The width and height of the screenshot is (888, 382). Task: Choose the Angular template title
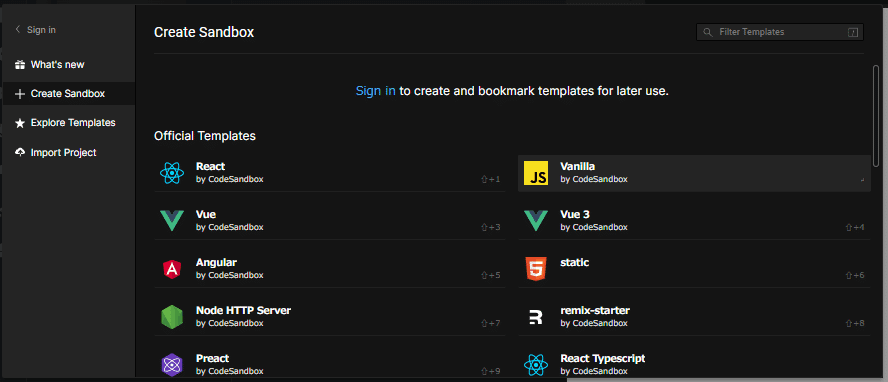[x=216, y=262]
